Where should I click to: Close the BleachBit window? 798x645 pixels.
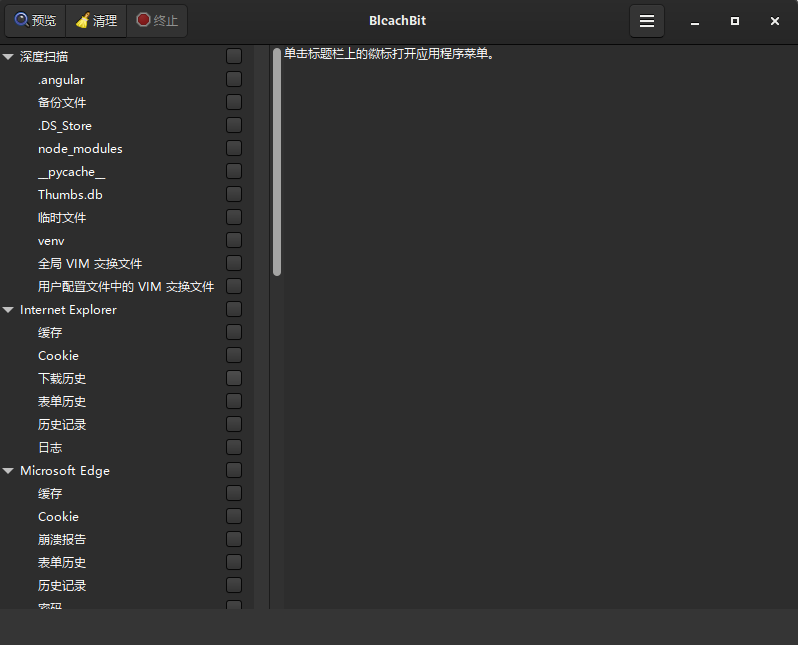[x=775, y=21]
